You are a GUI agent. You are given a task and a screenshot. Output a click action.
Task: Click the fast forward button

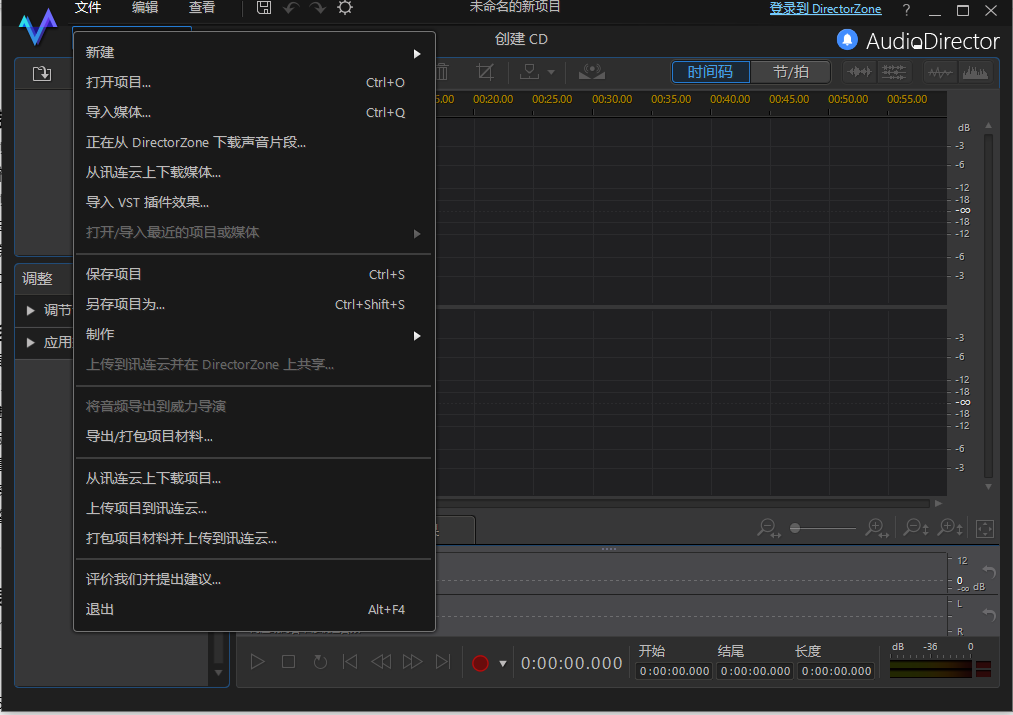click(412, 661)
